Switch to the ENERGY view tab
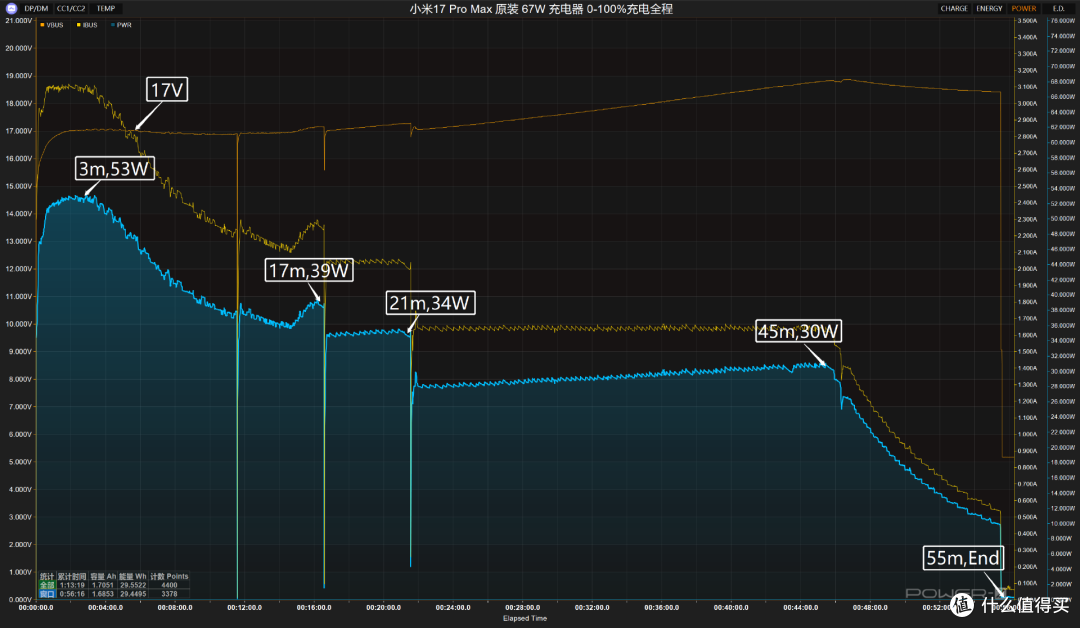 tap(989, 8)
